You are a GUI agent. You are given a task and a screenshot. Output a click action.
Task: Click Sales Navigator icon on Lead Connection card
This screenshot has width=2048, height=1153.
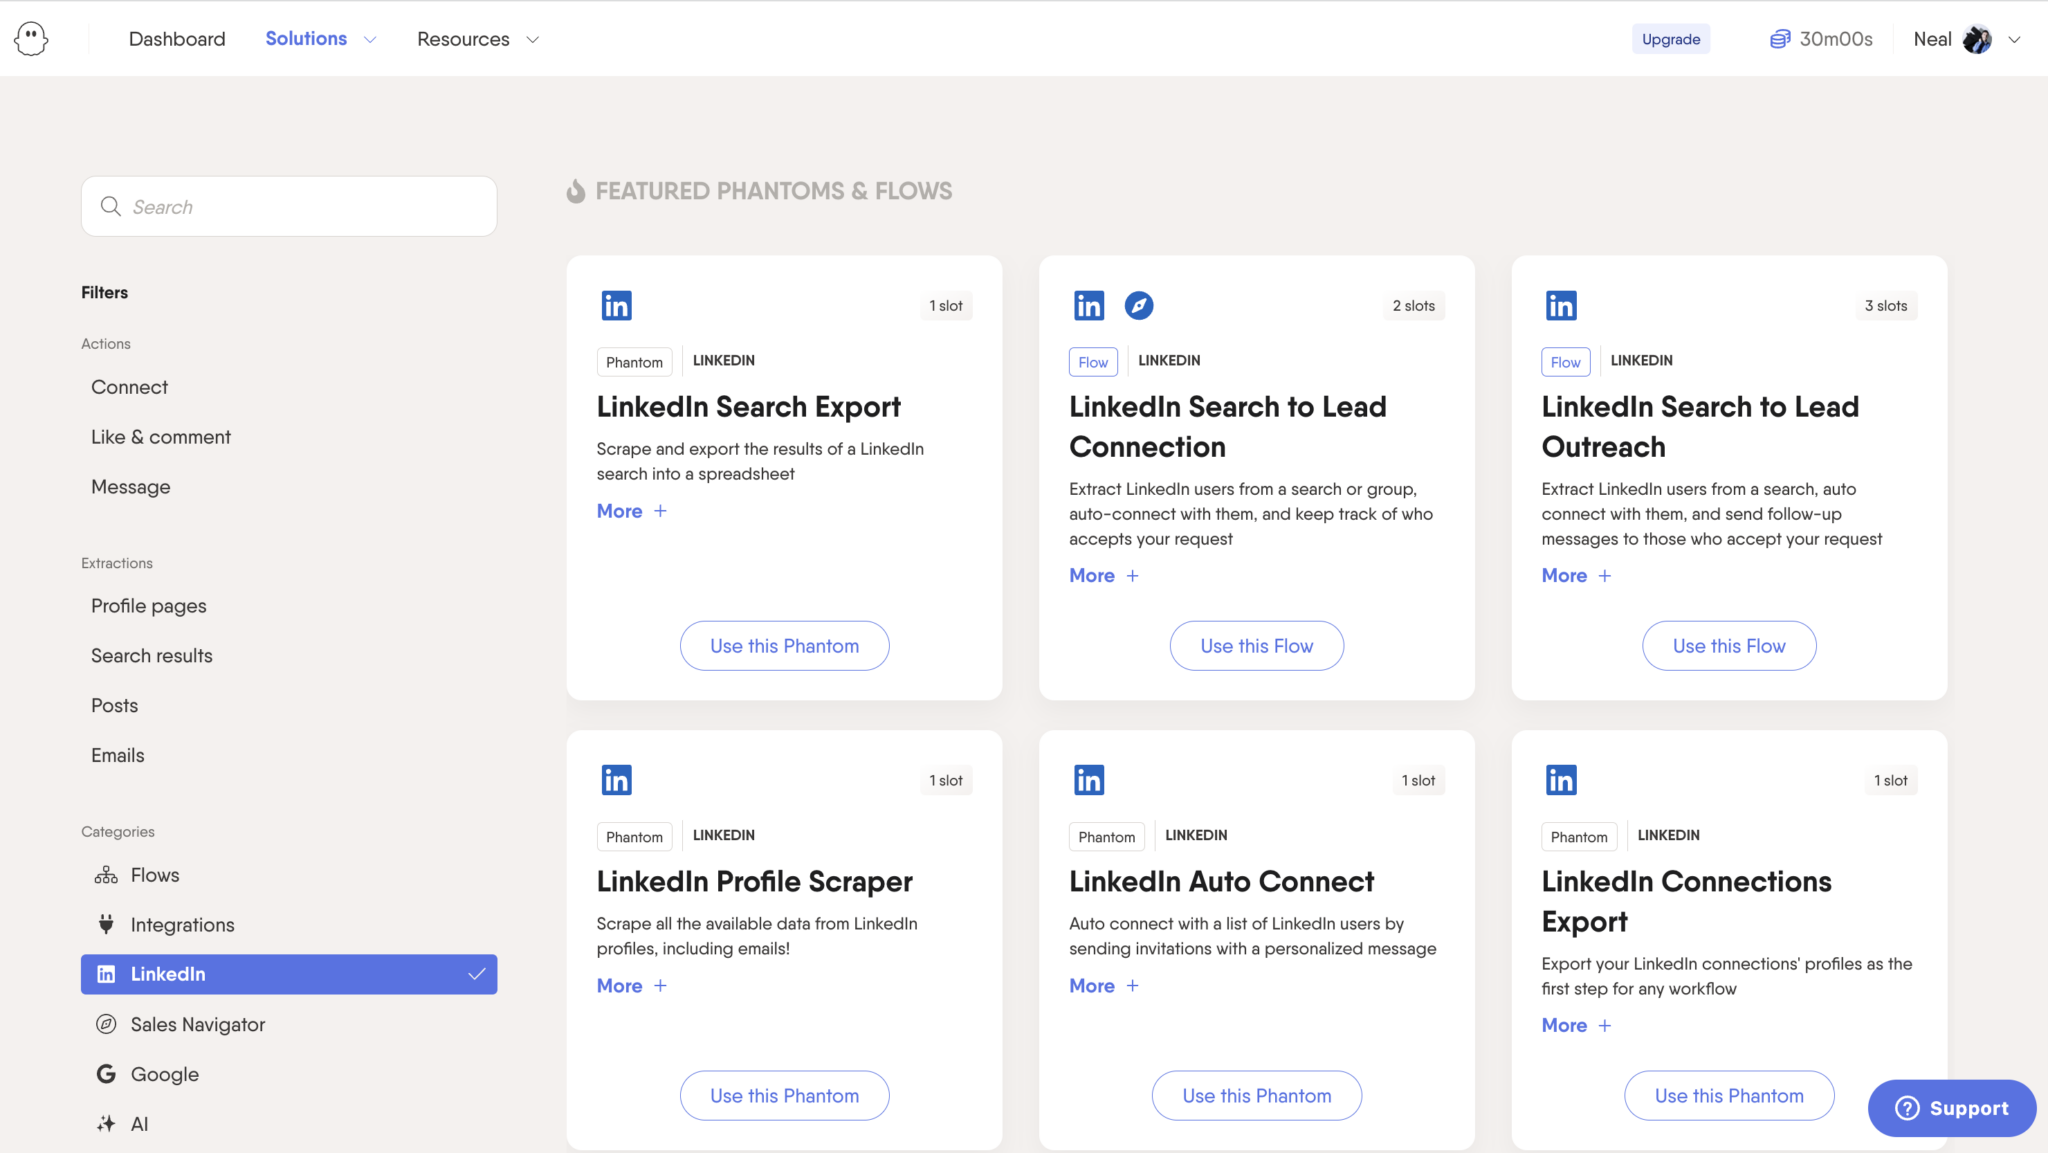coord(1139,306)
